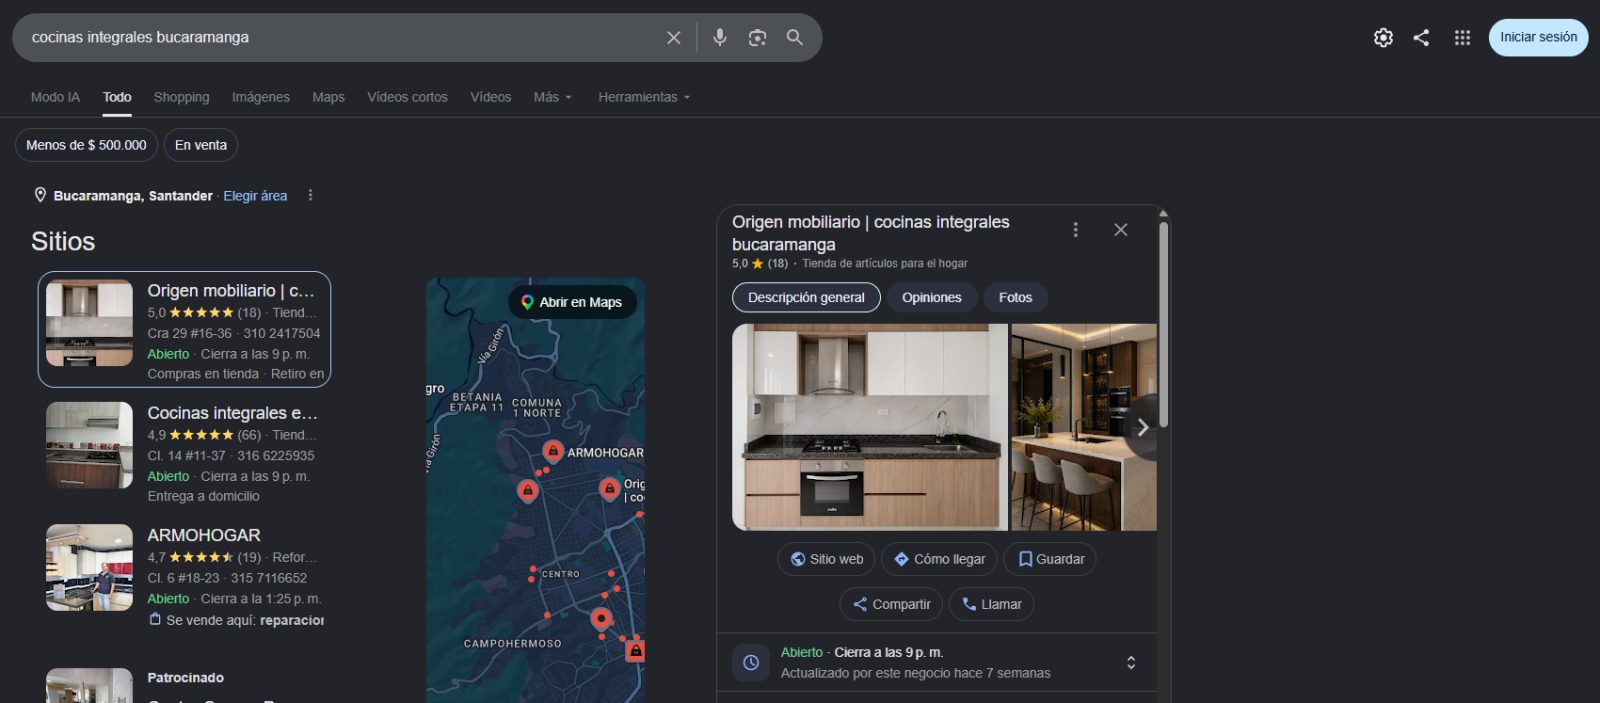
Task: Click Origen map pin on the map
Action: tap(609, 489)
